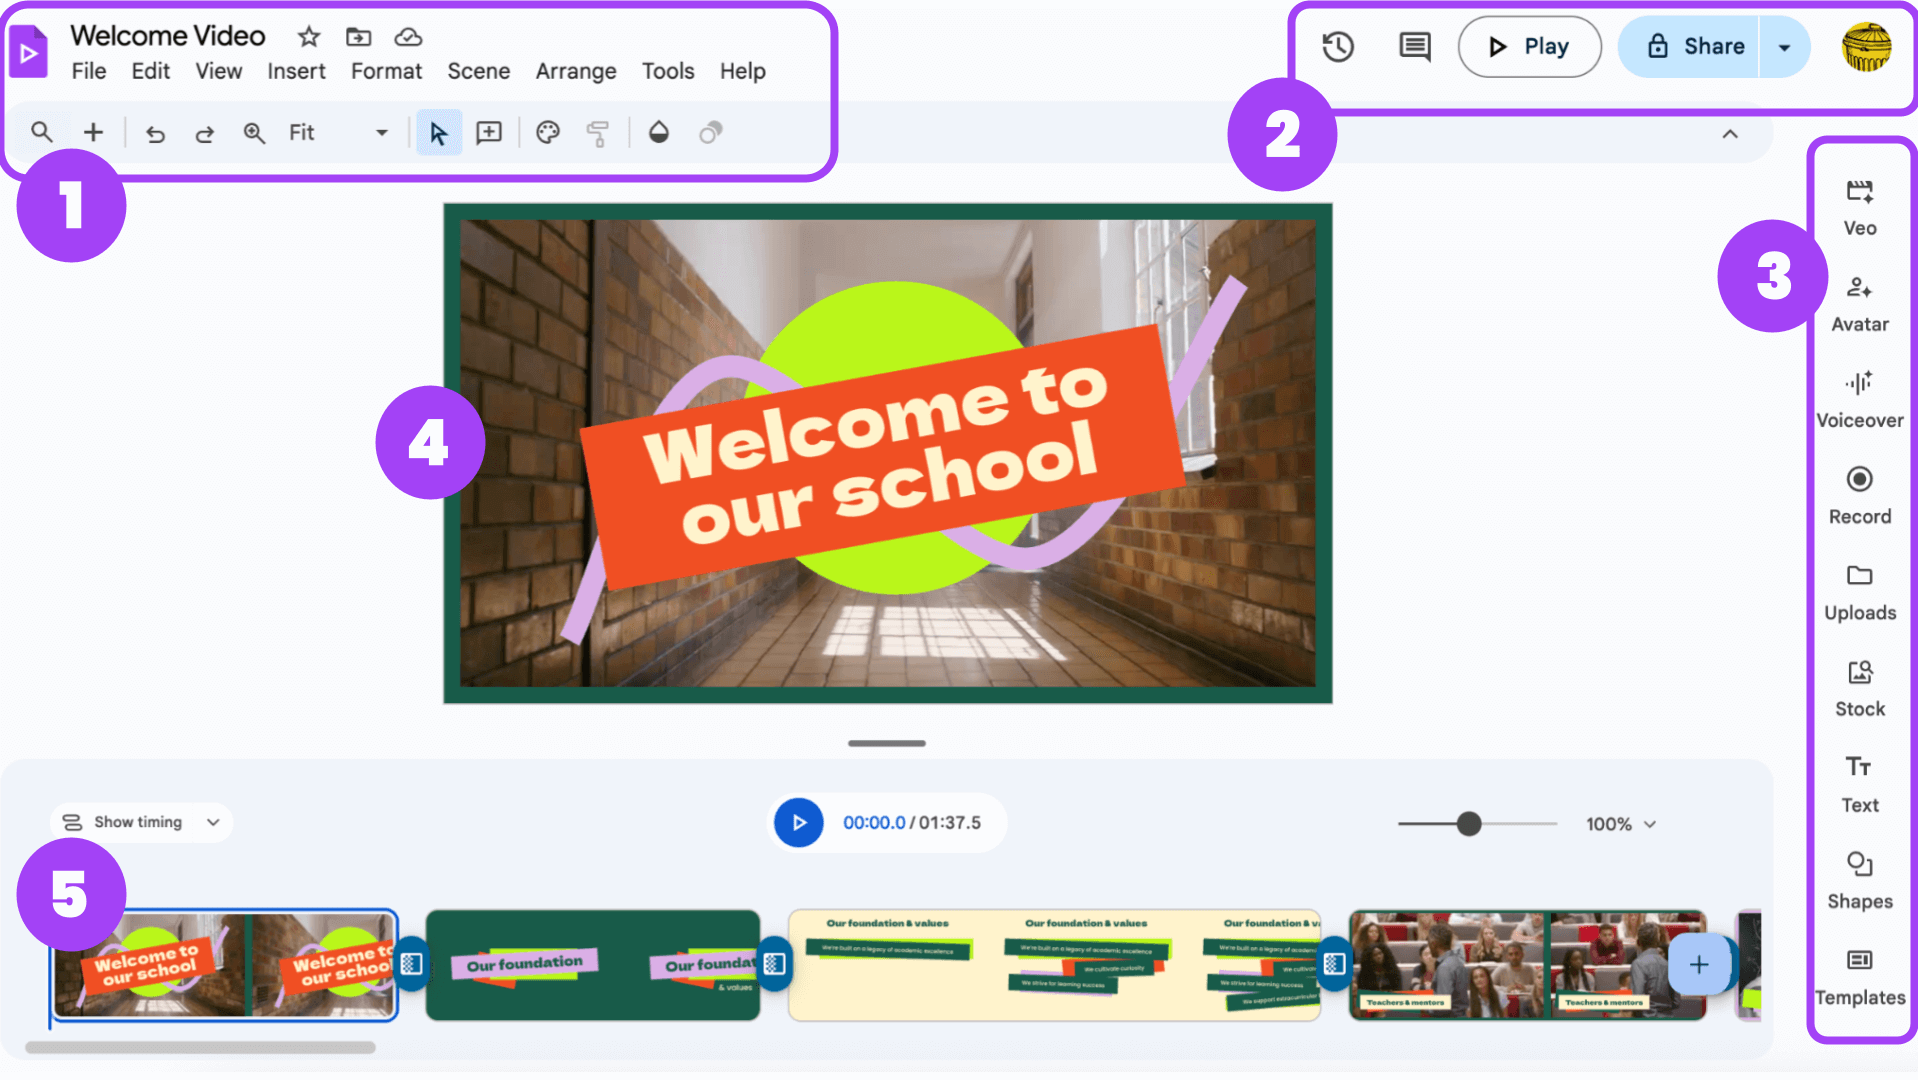This screenshot has height=1080, width=1918.
Task: Open the Voiceover tool
Action: pos(1859,399)
